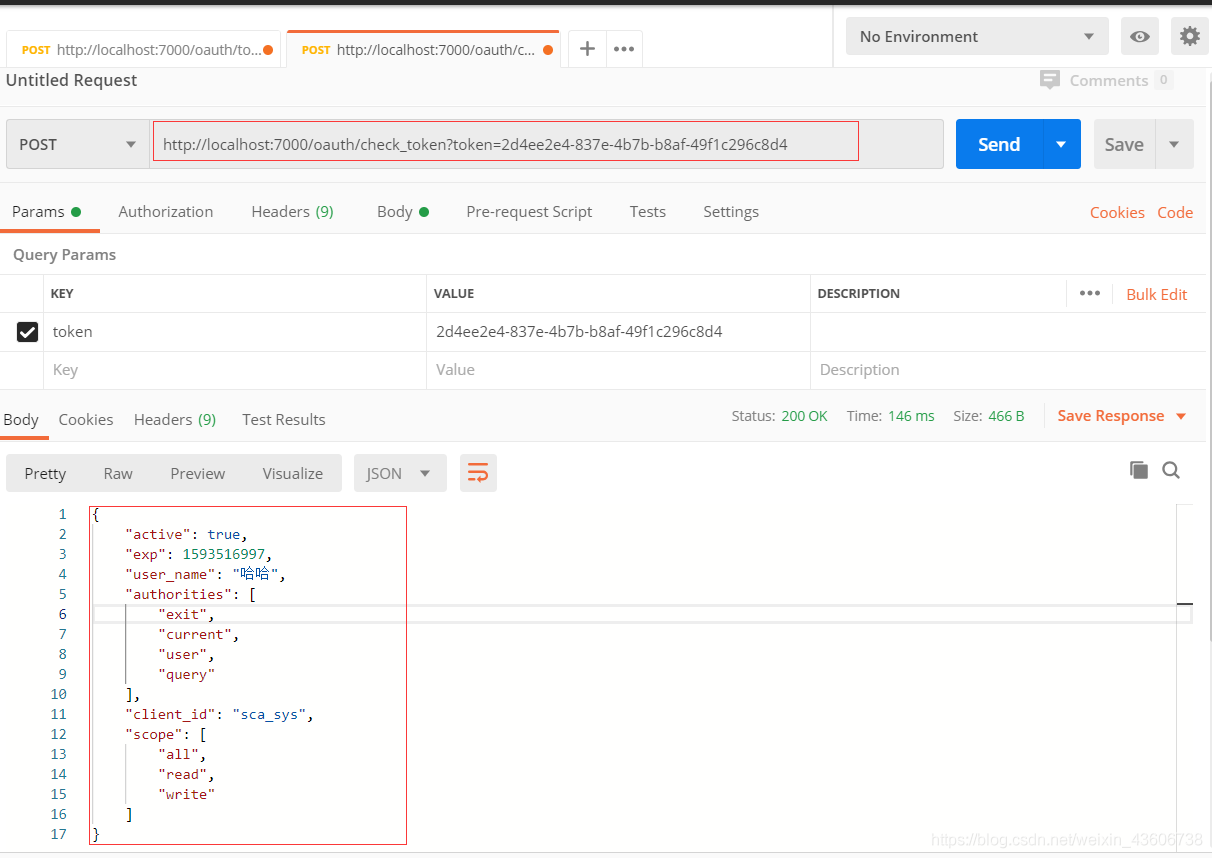
Task: Copy response body to clipboard
Action: pyautogui.click(x=1138, y=470)
